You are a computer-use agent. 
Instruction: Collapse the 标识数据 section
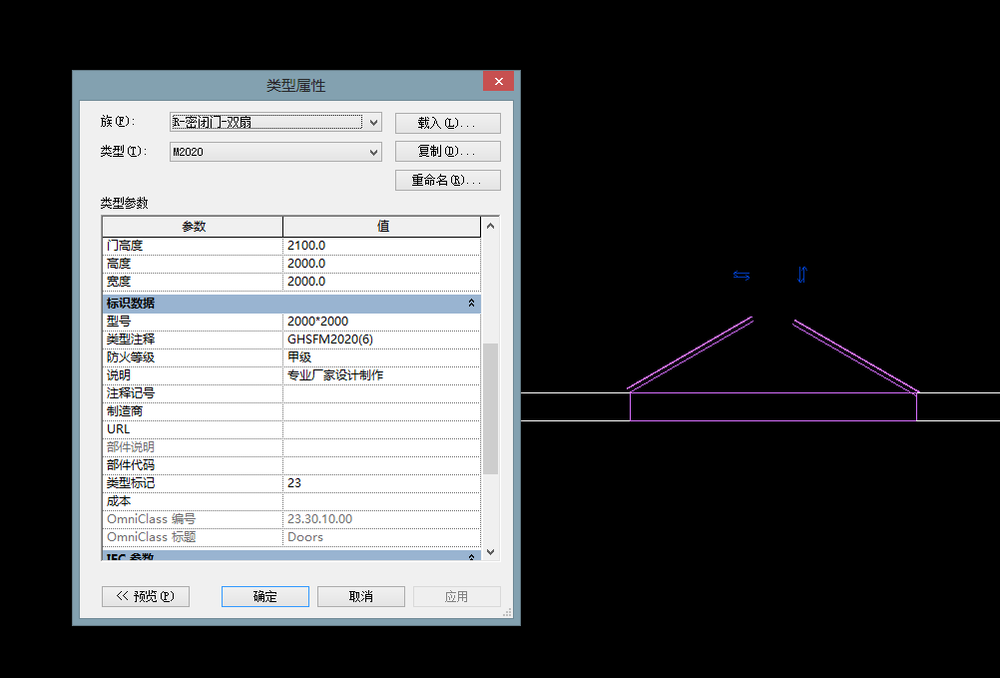pos(471,303)
